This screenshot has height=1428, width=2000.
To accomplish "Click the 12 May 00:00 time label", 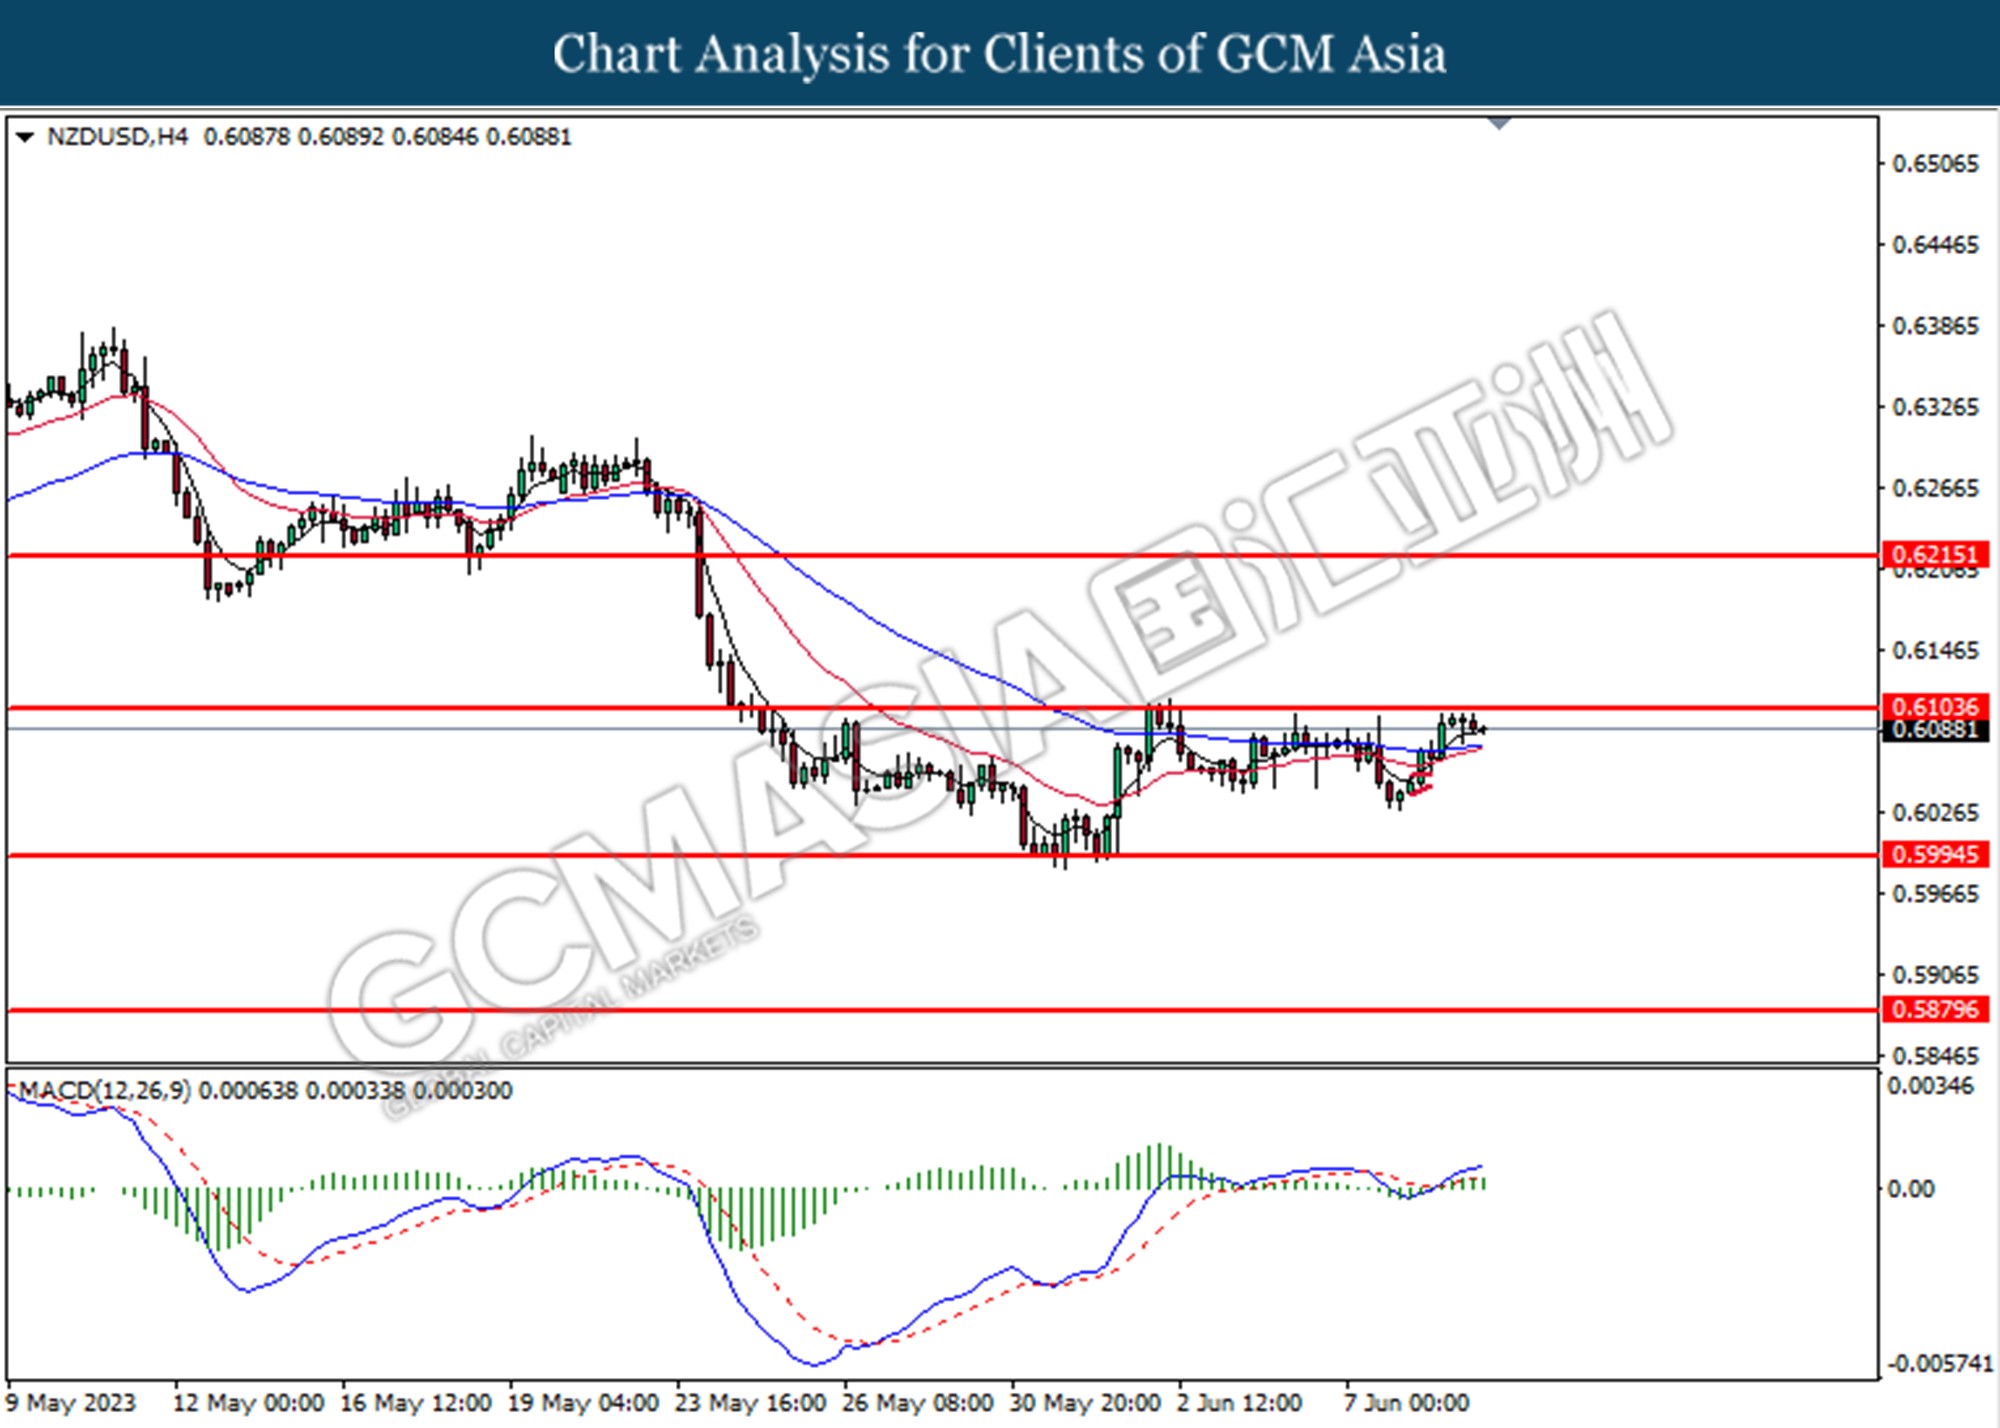I will 249,1403.
